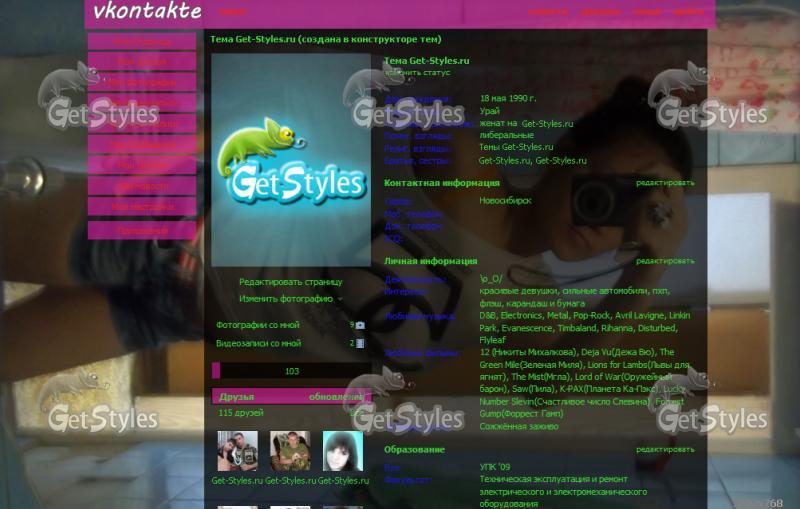Click the Get-Styles.ru name under the camouflage man
Viewport: 800px width, 509px height.
click(290, 480)
